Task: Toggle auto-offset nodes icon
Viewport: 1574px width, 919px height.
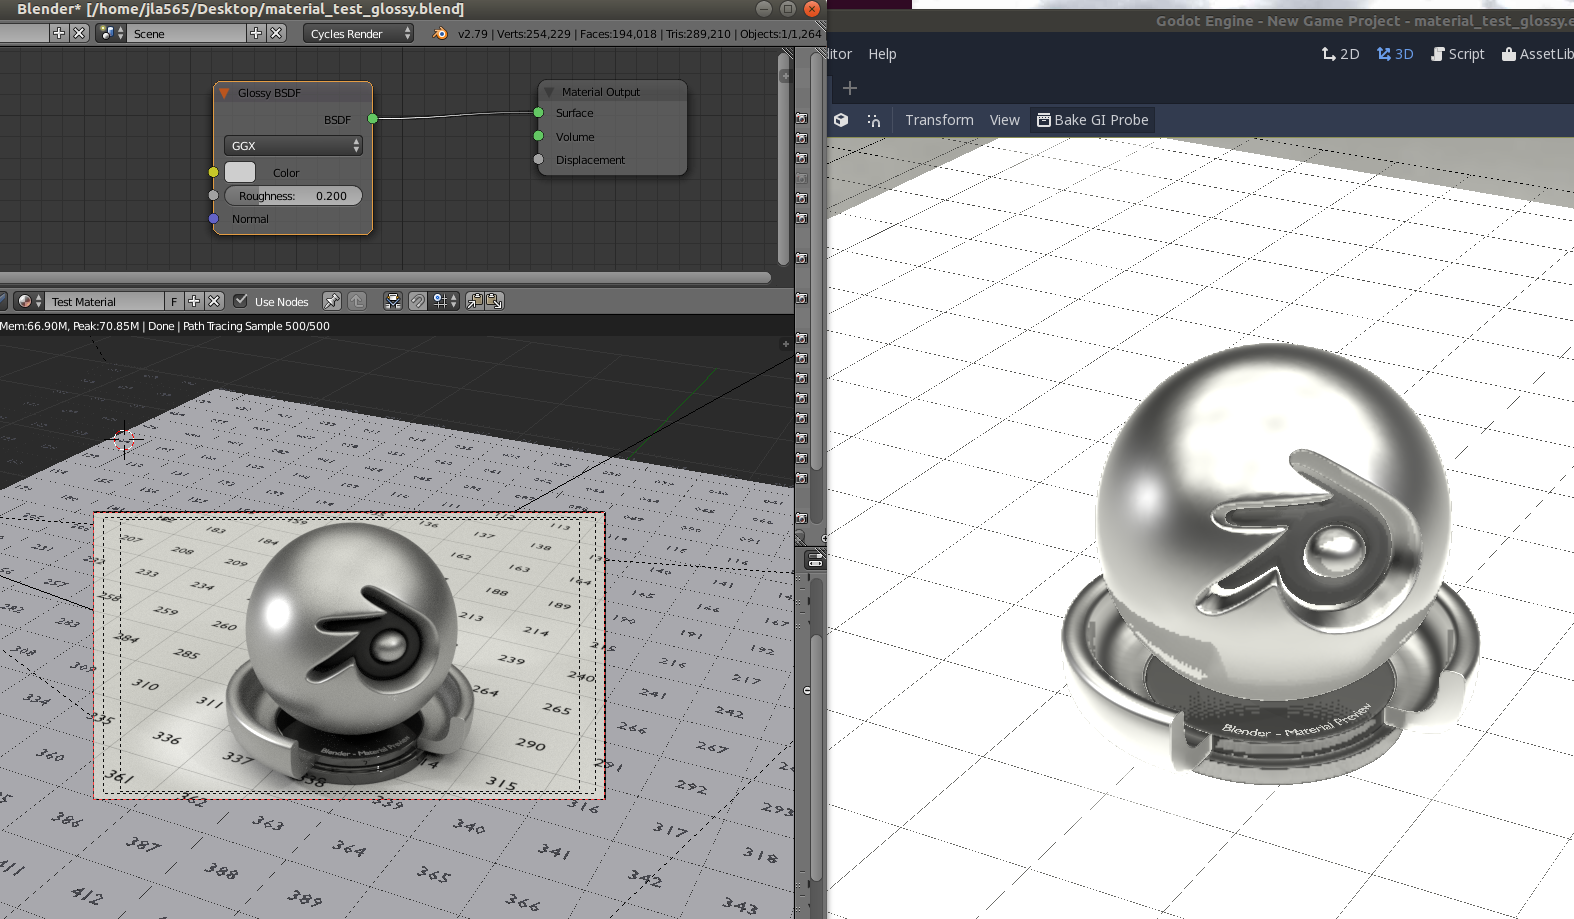Action: (393, 301)
